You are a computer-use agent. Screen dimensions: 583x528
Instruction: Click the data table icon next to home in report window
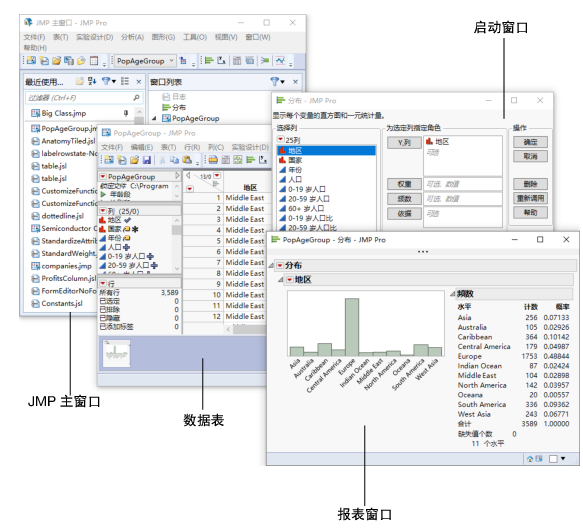[x=539, y=459]
